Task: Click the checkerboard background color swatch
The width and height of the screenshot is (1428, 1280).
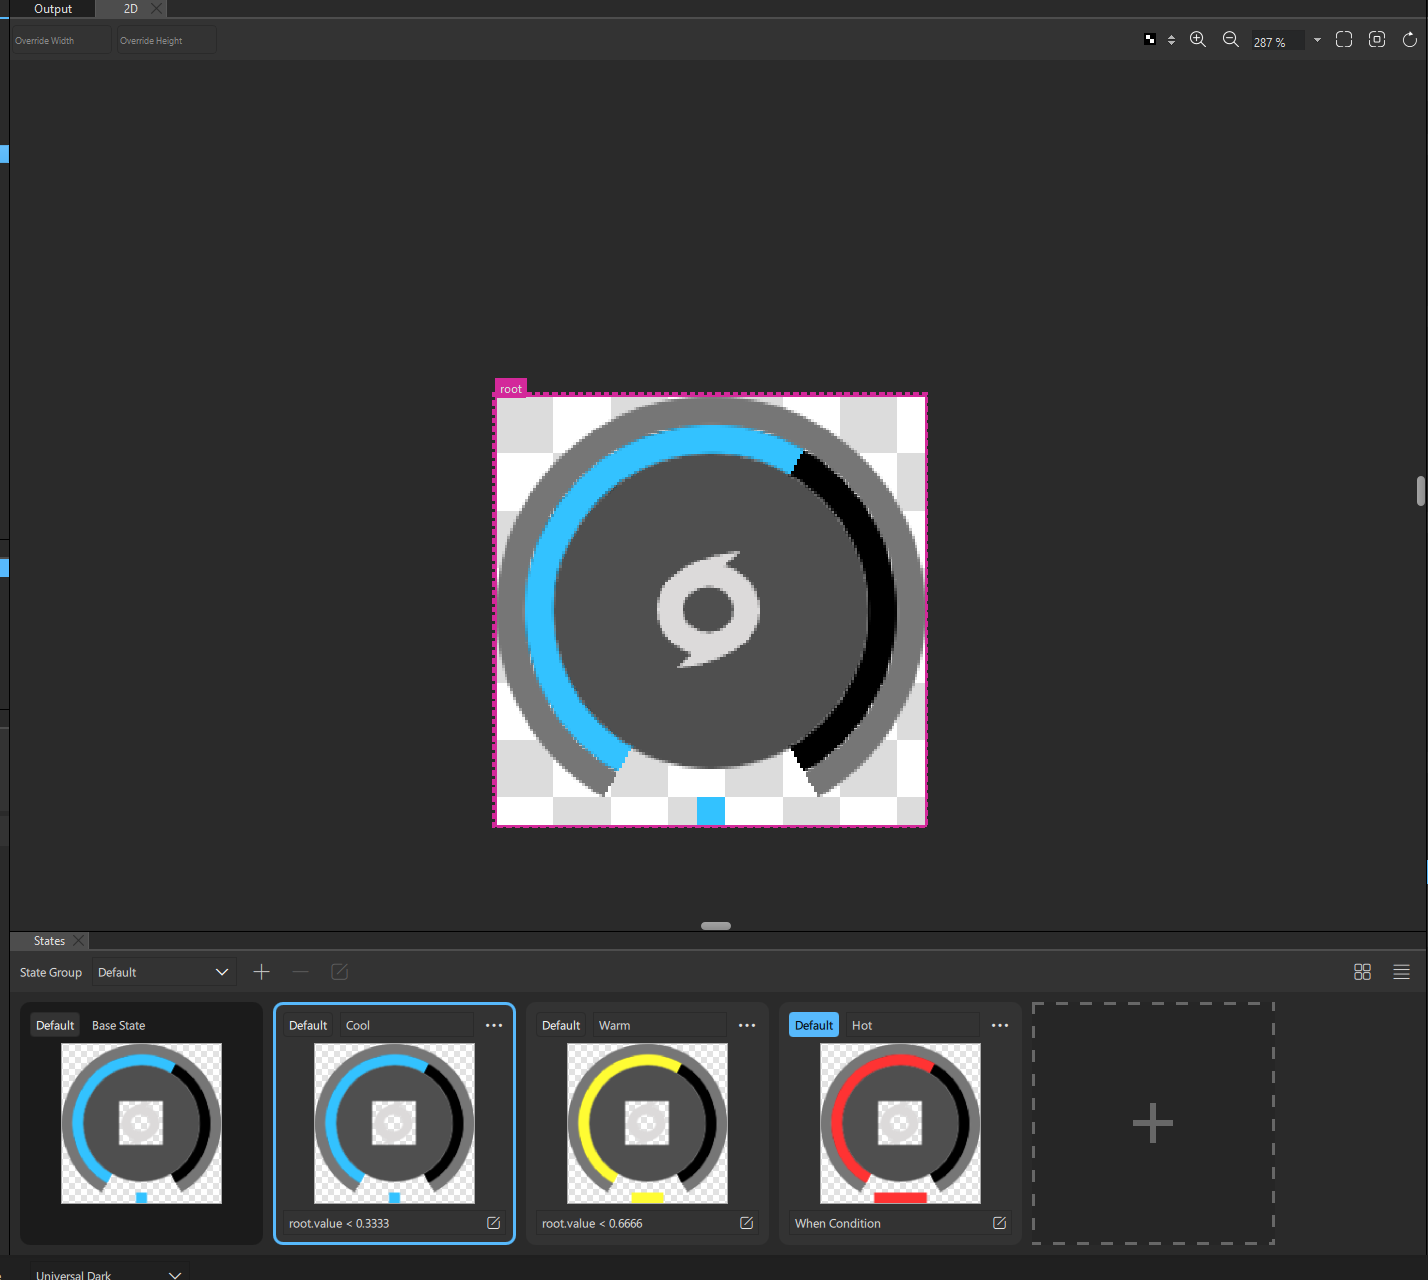Action: pos(1150,40)
